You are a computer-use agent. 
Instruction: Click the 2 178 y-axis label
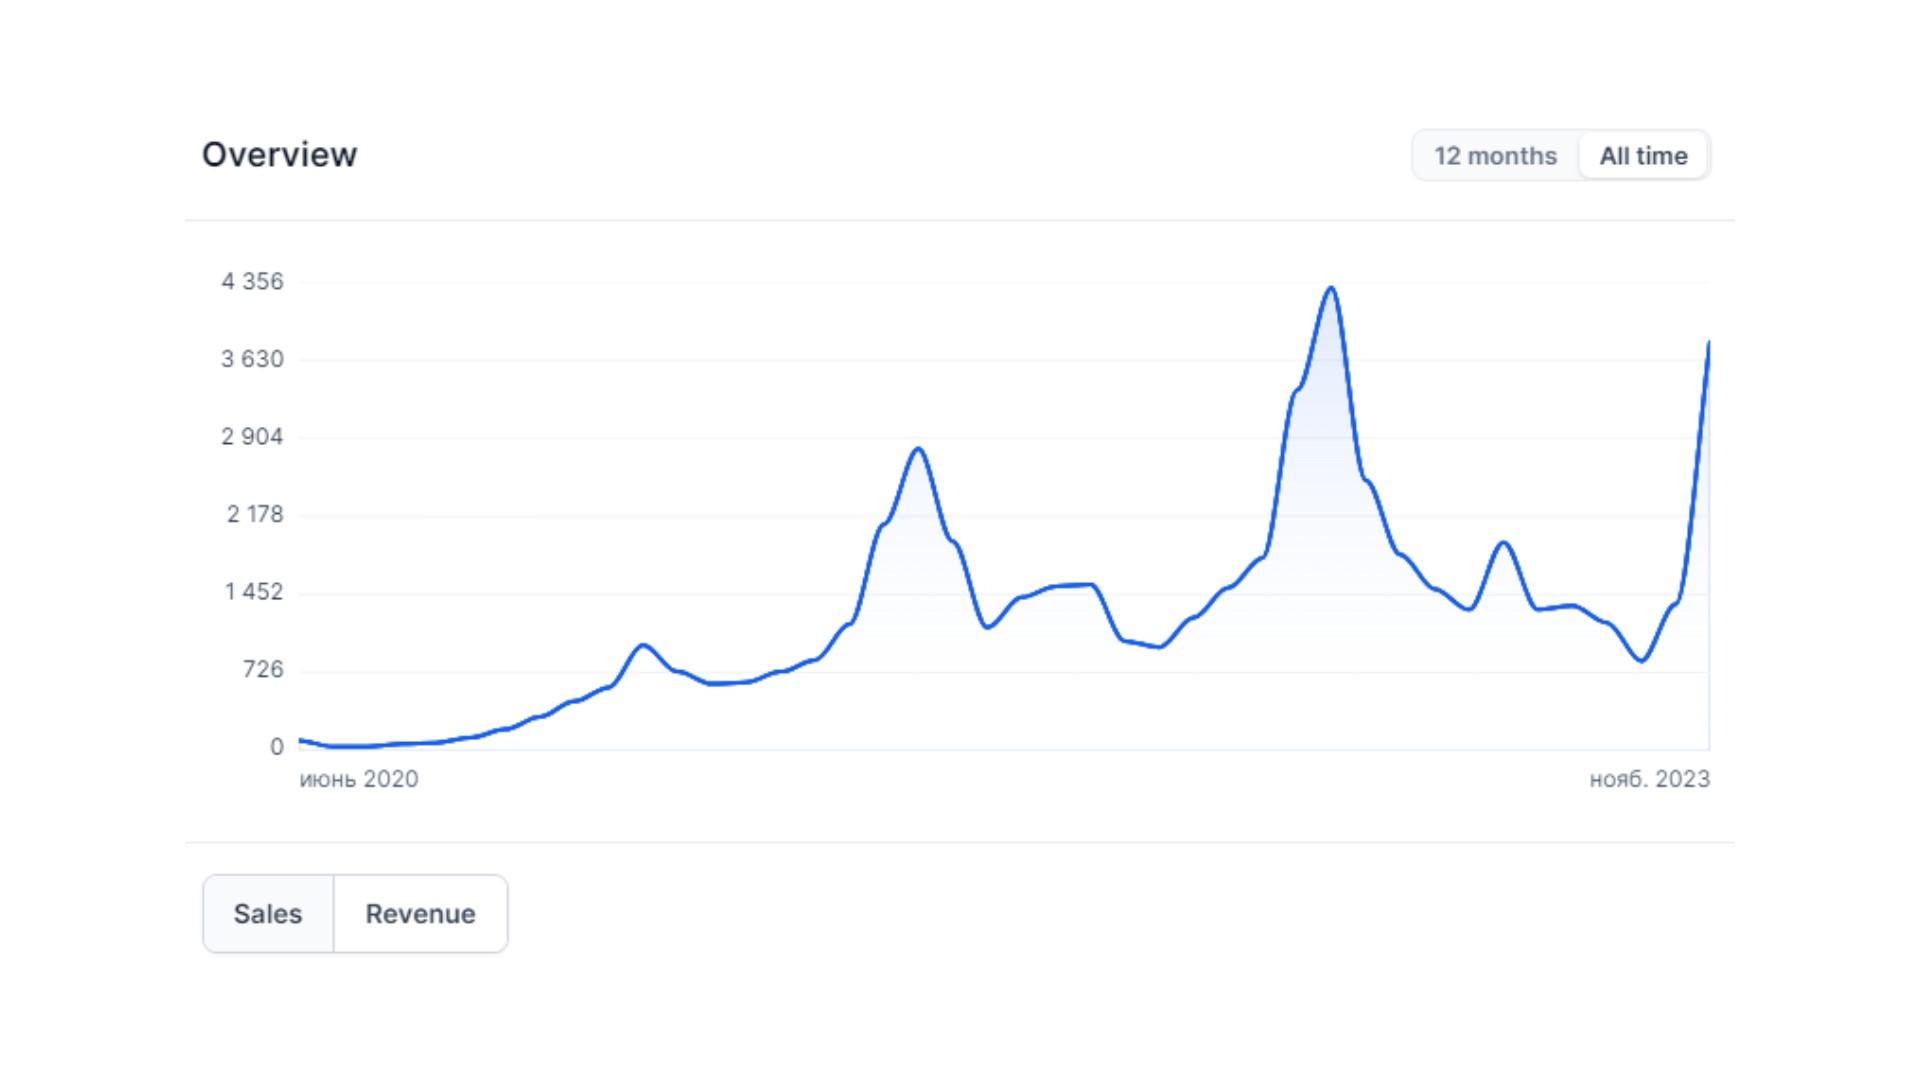point(254,514)
